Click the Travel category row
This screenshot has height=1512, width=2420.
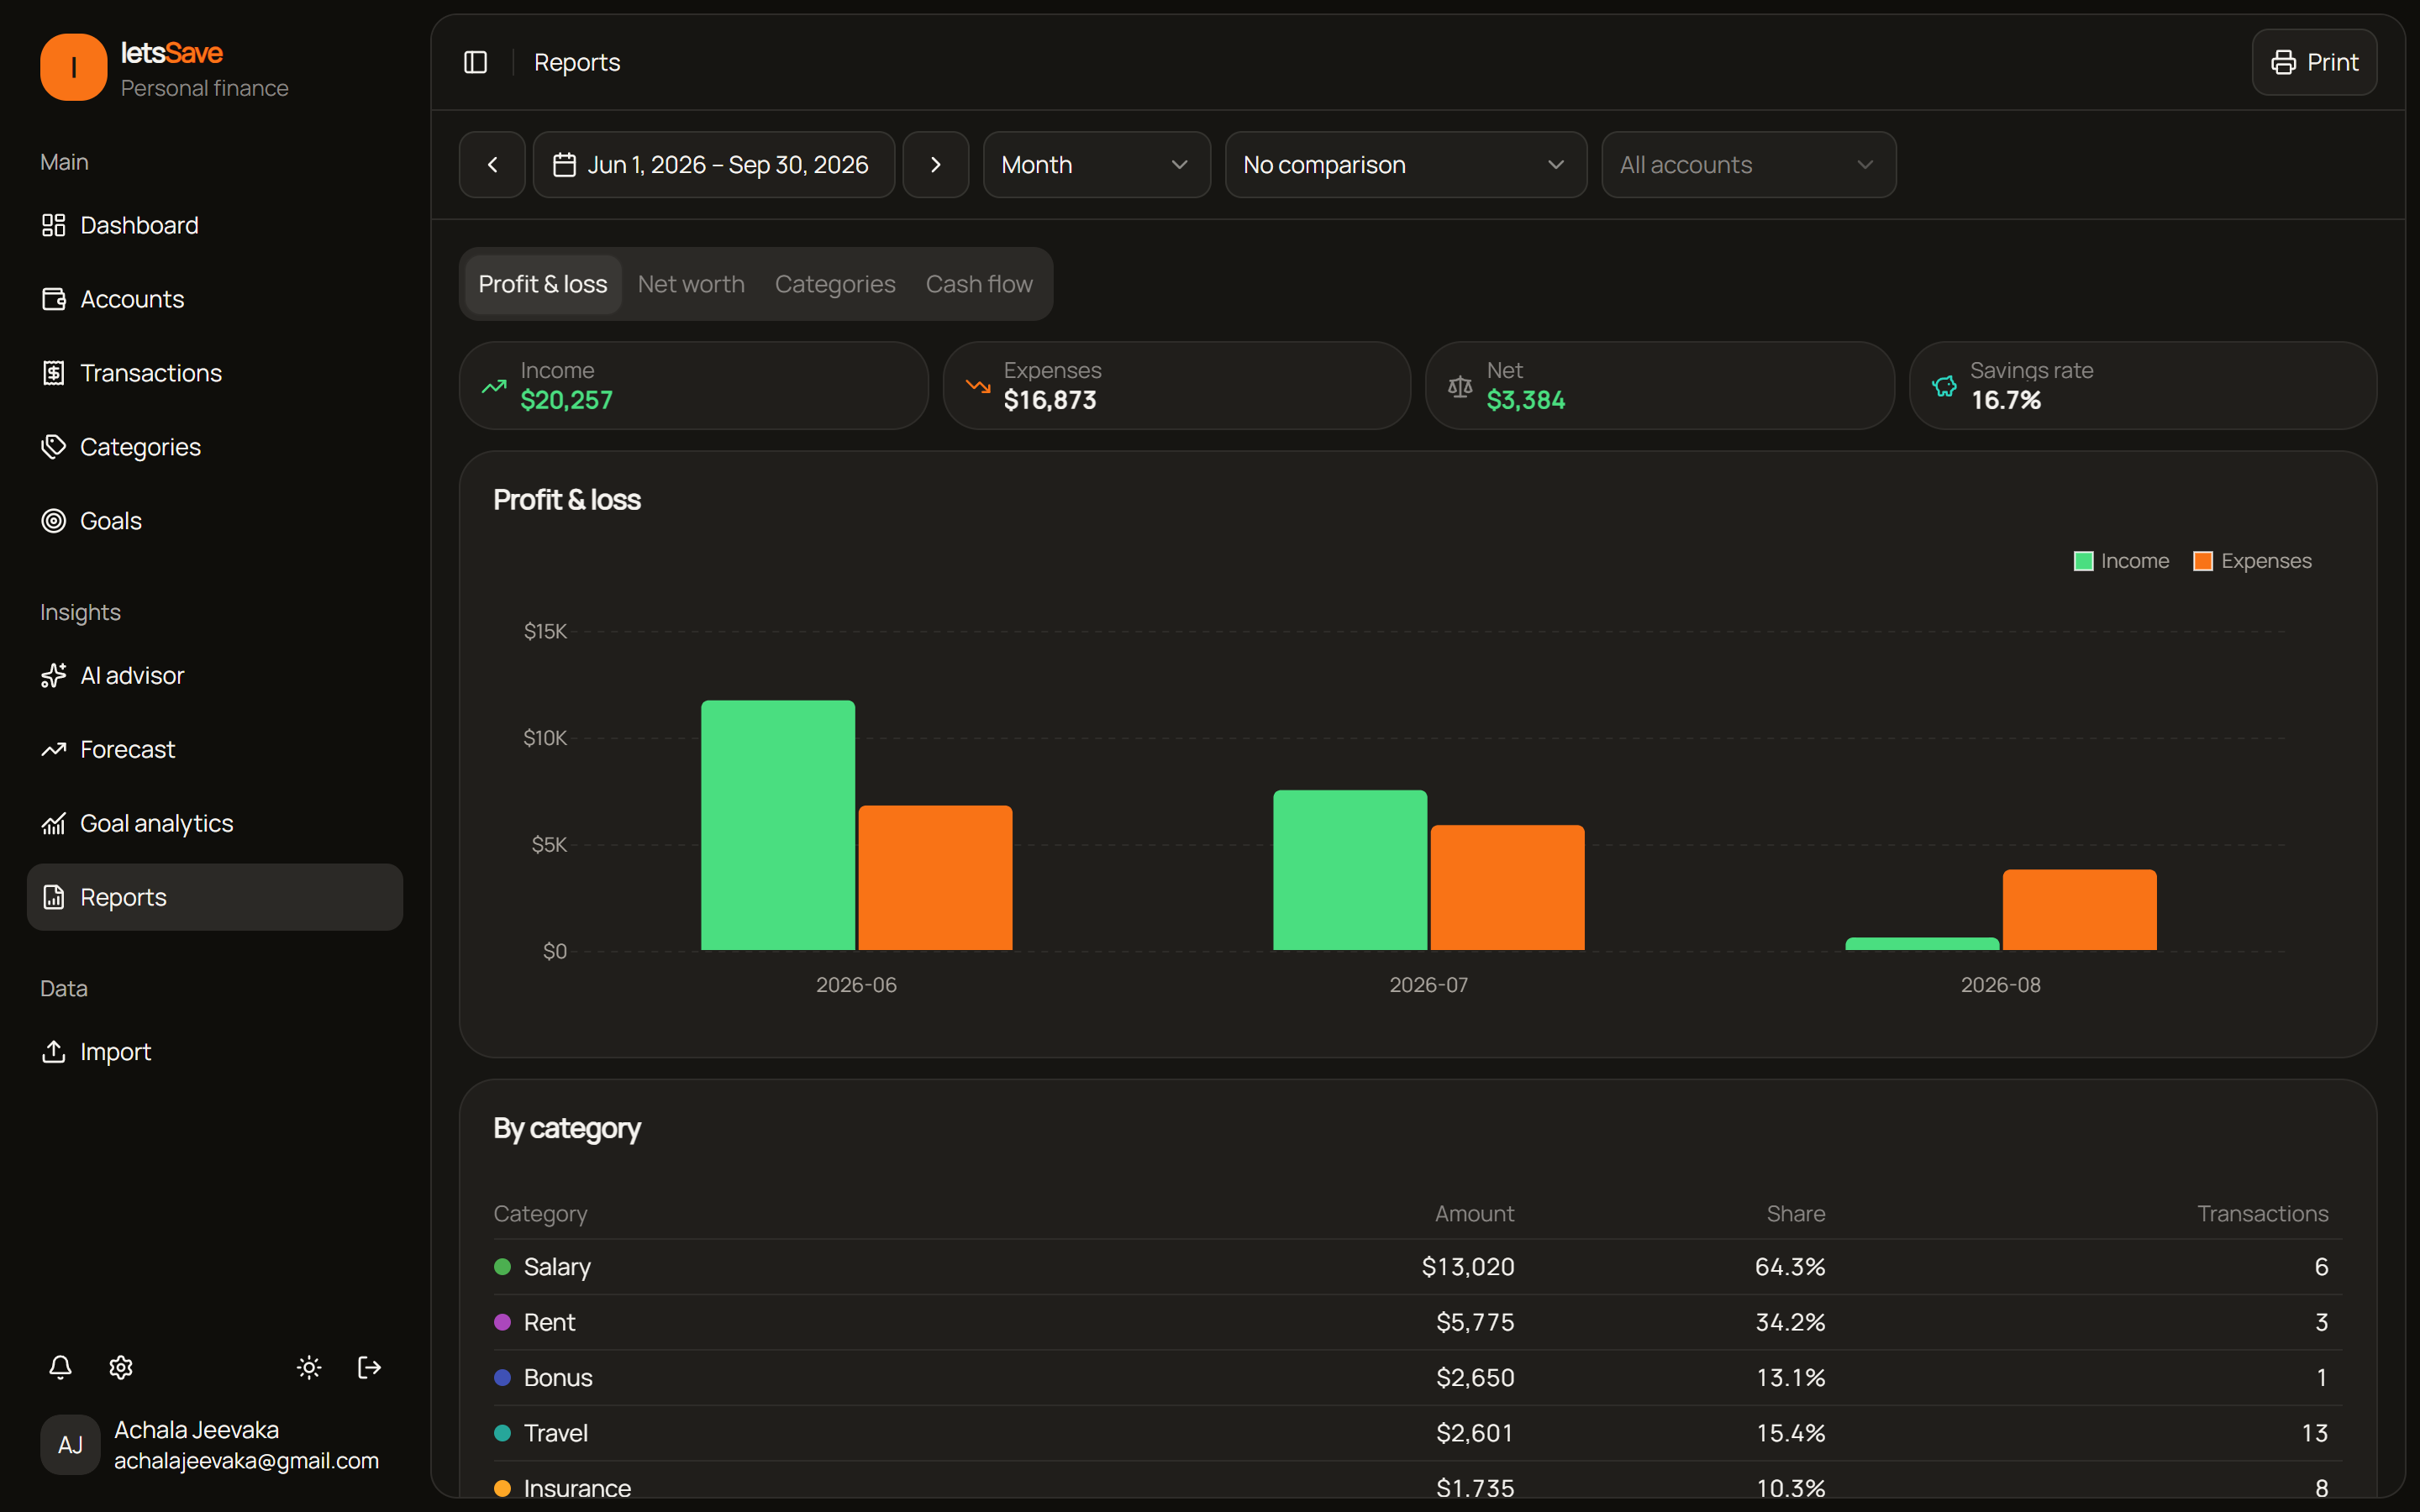1417,1433
